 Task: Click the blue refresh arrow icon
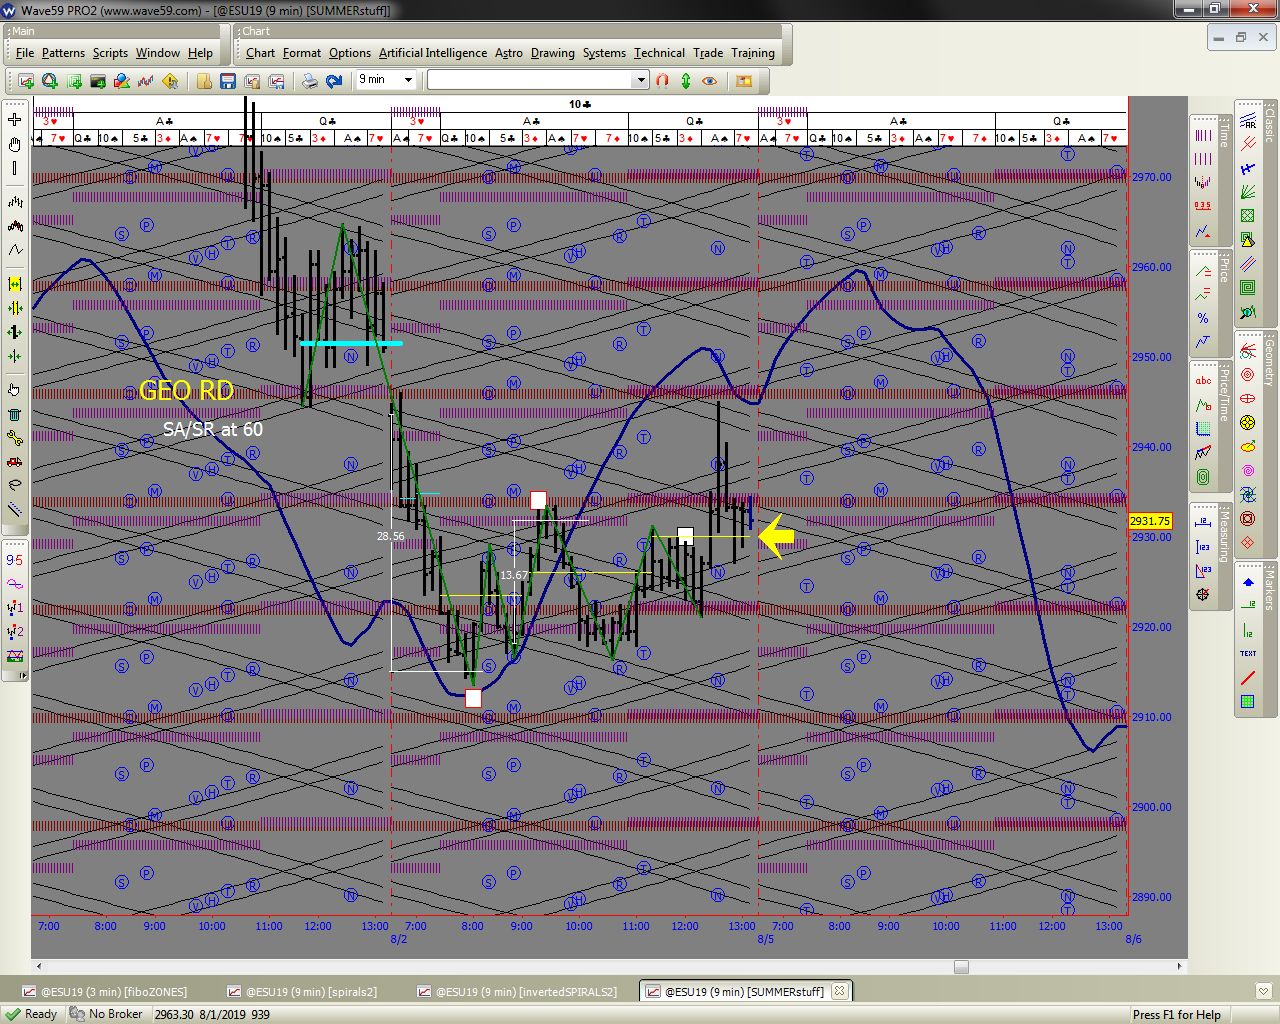pyautogui.click(x=334, y=80)
